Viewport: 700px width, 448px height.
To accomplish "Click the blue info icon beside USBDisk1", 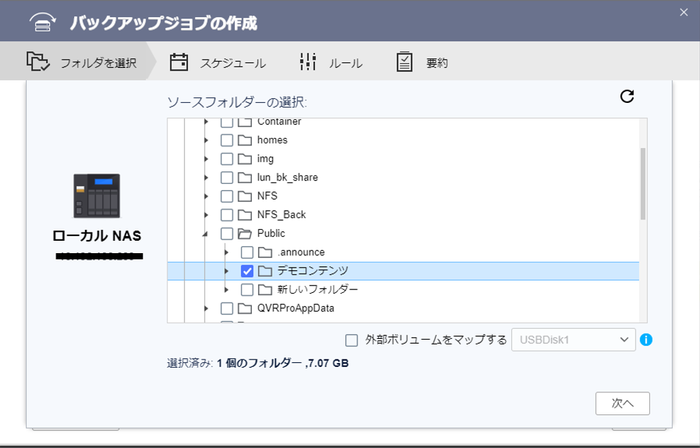I will [646, 340].
